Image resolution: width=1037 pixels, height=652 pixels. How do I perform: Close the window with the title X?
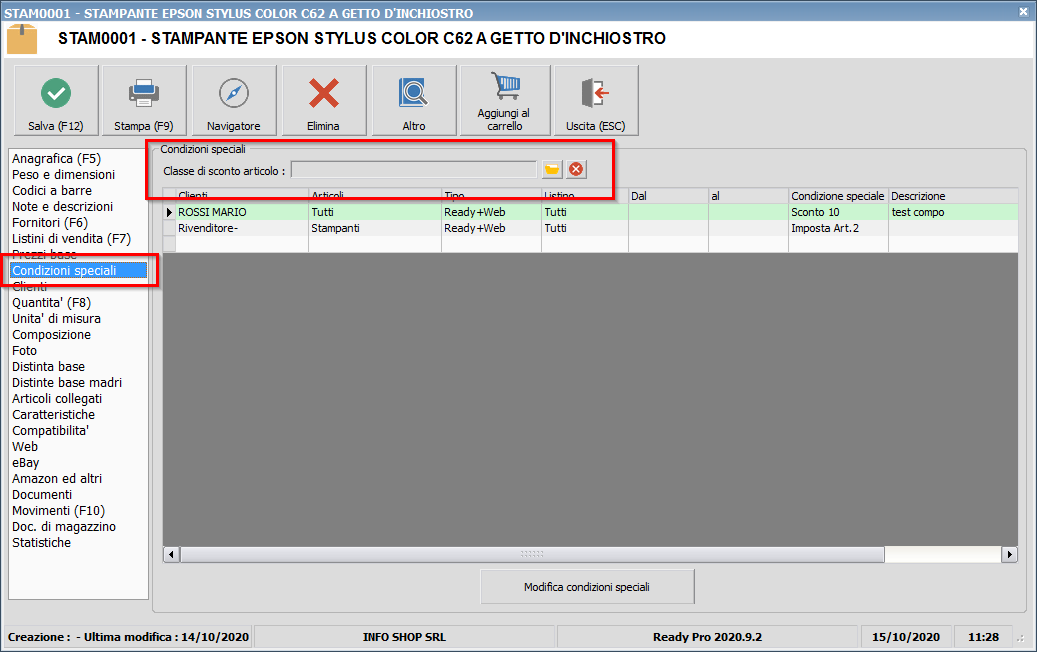click(1023, 11)
